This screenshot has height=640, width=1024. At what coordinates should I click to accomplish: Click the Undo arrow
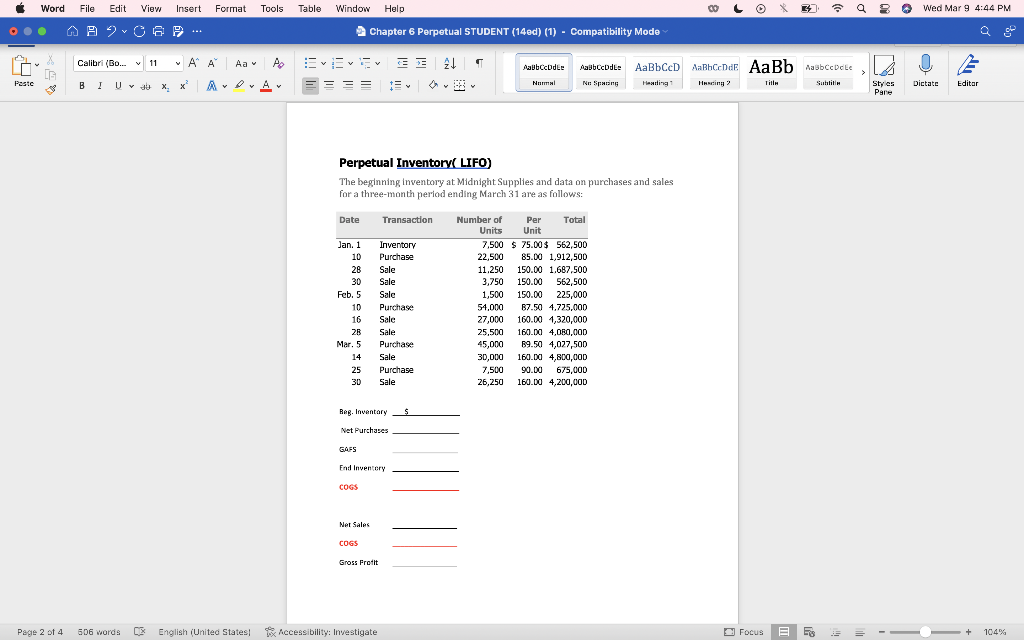point(112,31)
